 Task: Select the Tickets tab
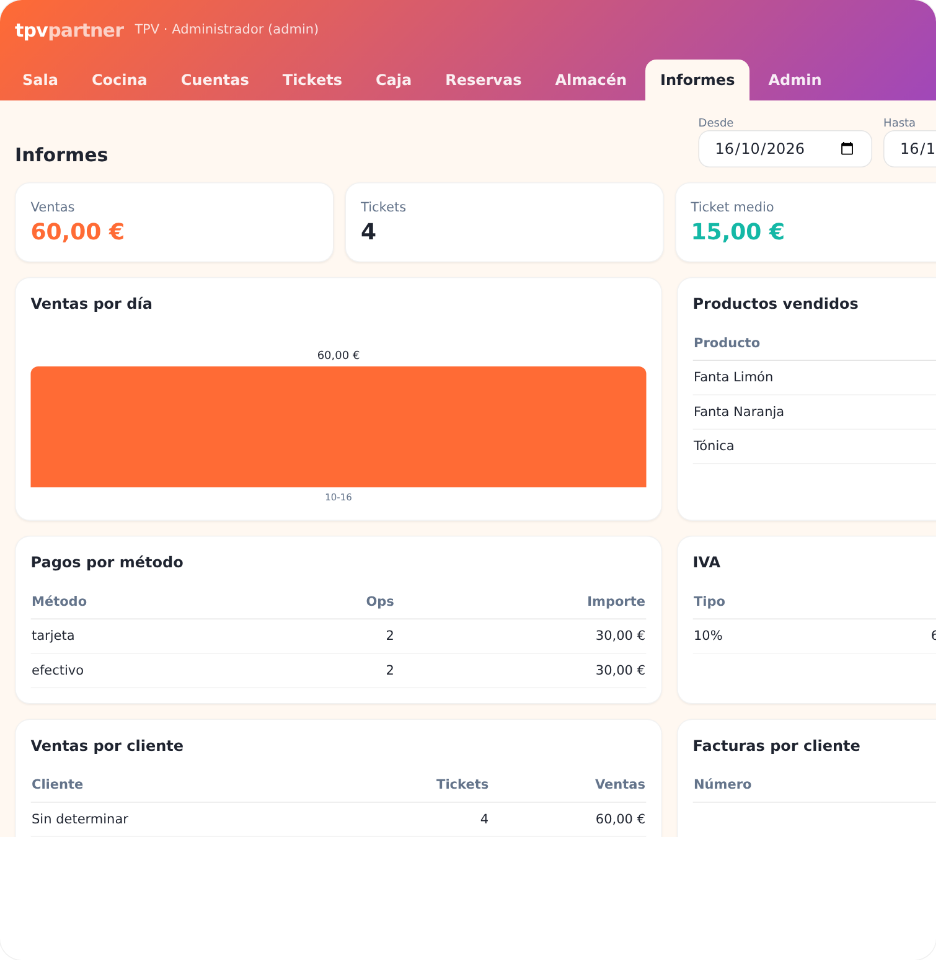click(312, 80)
